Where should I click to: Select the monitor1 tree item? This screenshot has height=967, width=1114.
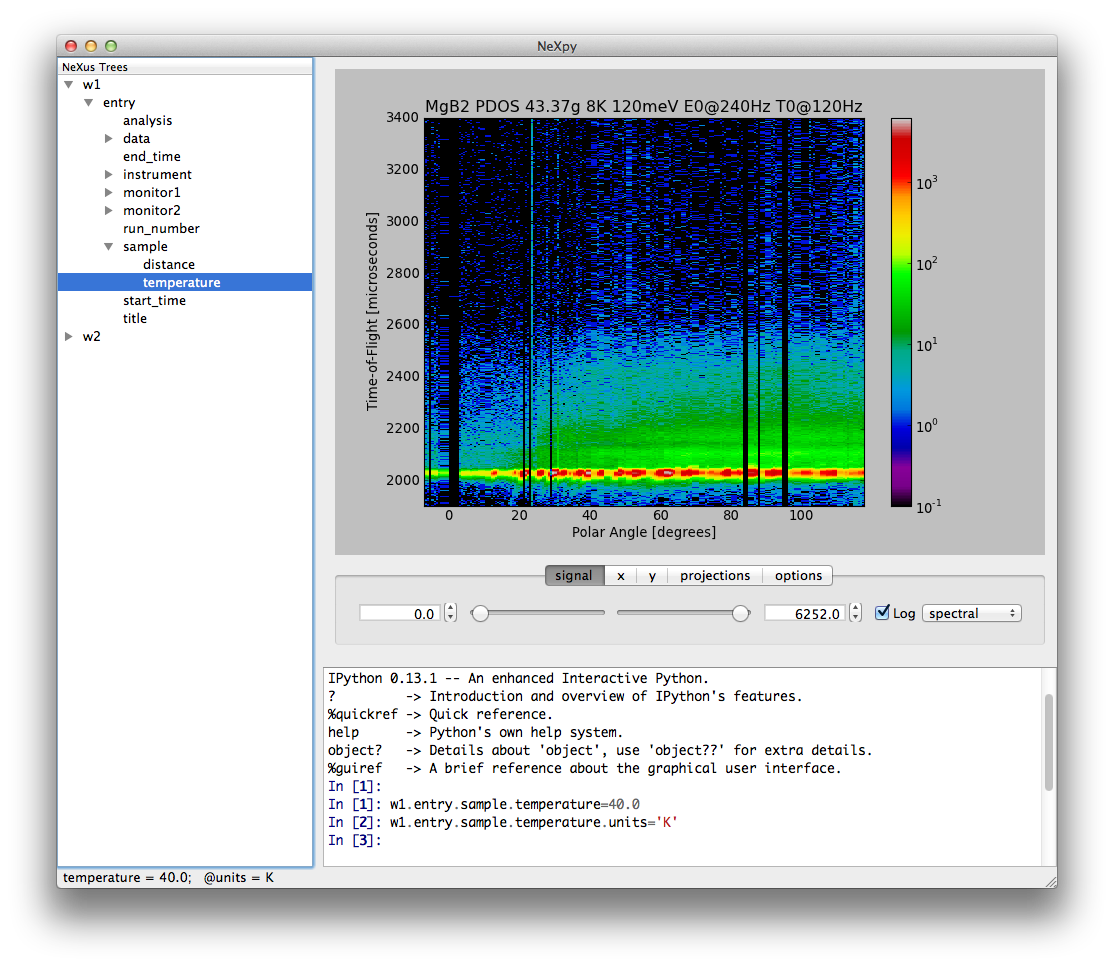pos(151,193)
